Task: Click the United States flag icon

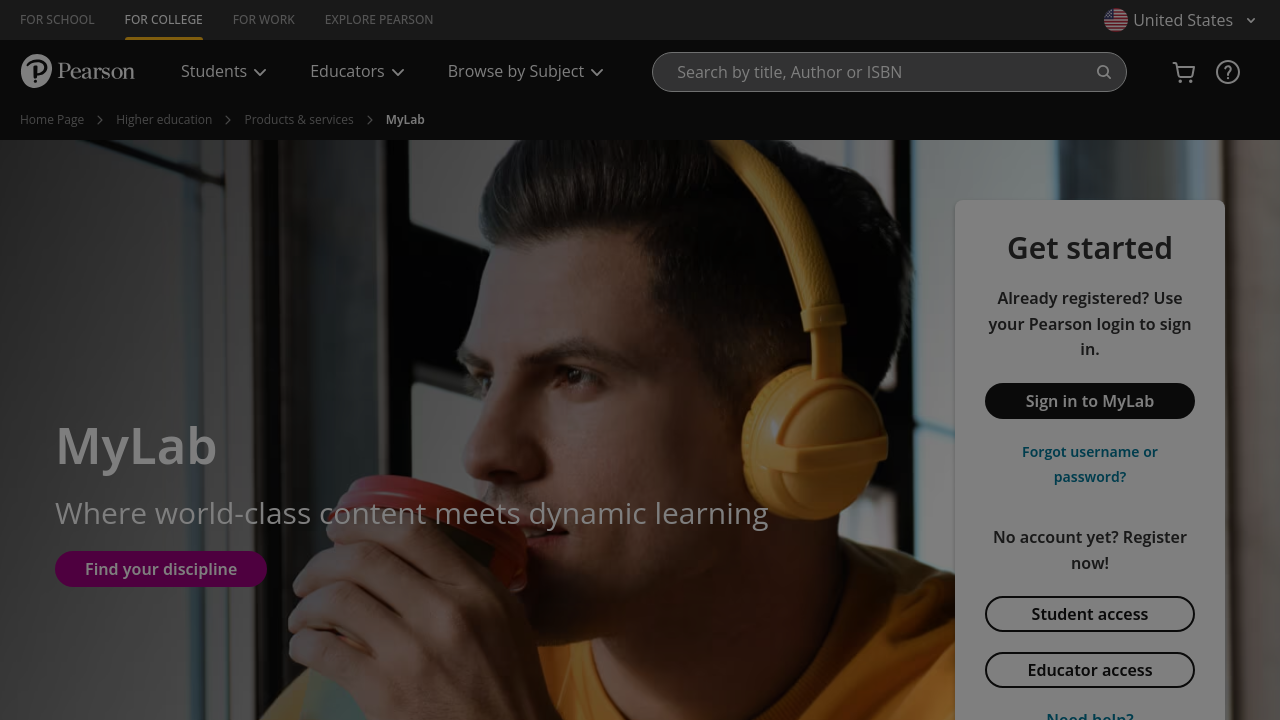Action: 1116,20
